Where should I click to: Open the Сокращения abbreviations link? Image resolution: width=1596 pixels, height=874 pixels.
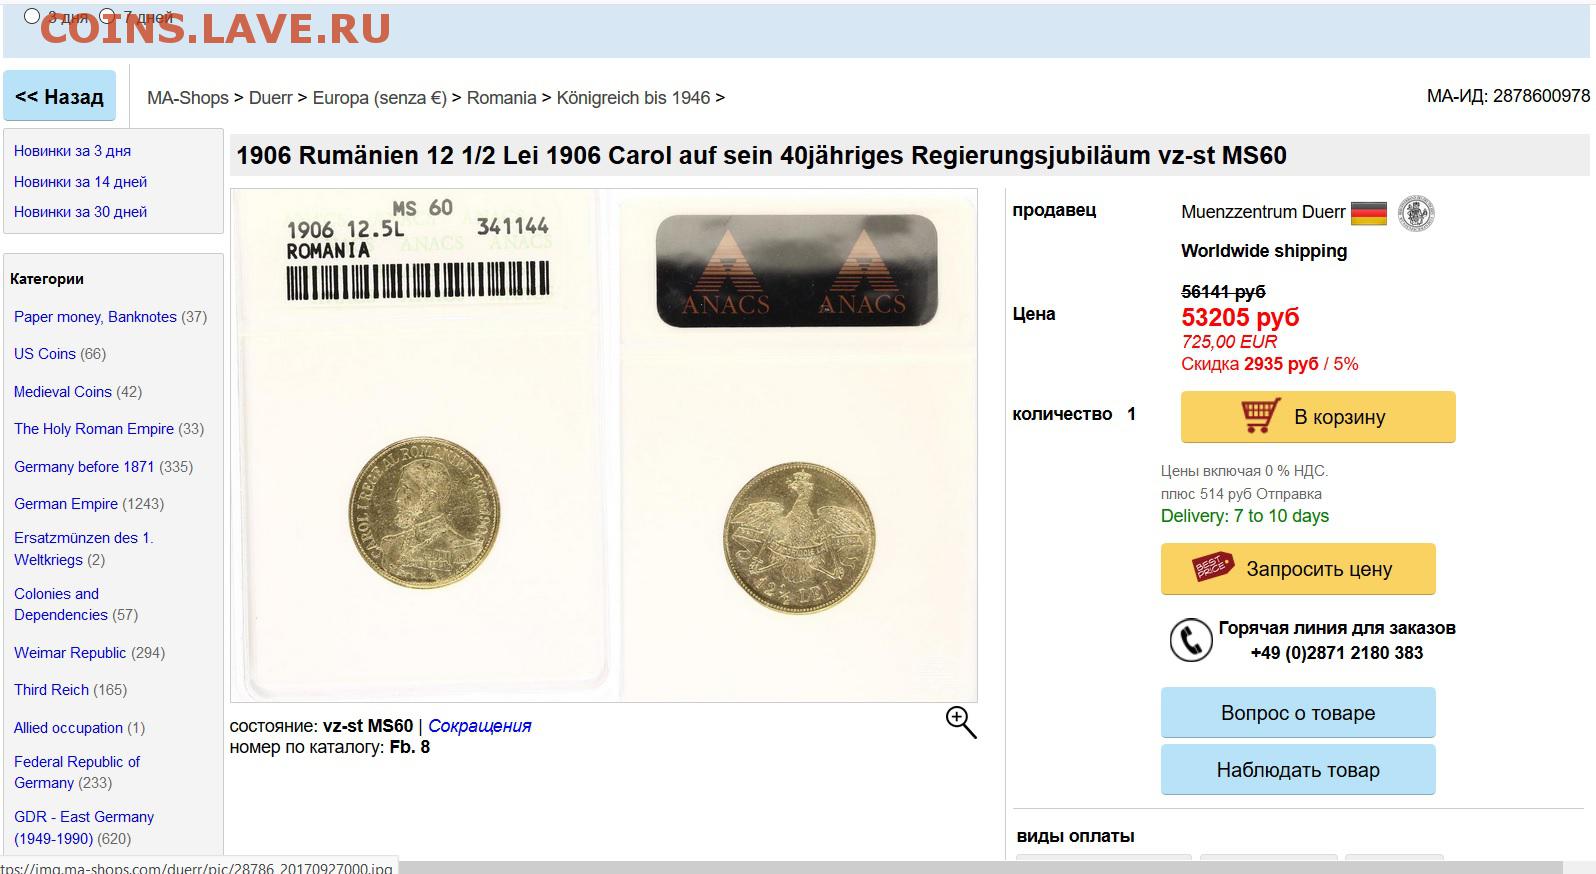[x=480, y=726]
